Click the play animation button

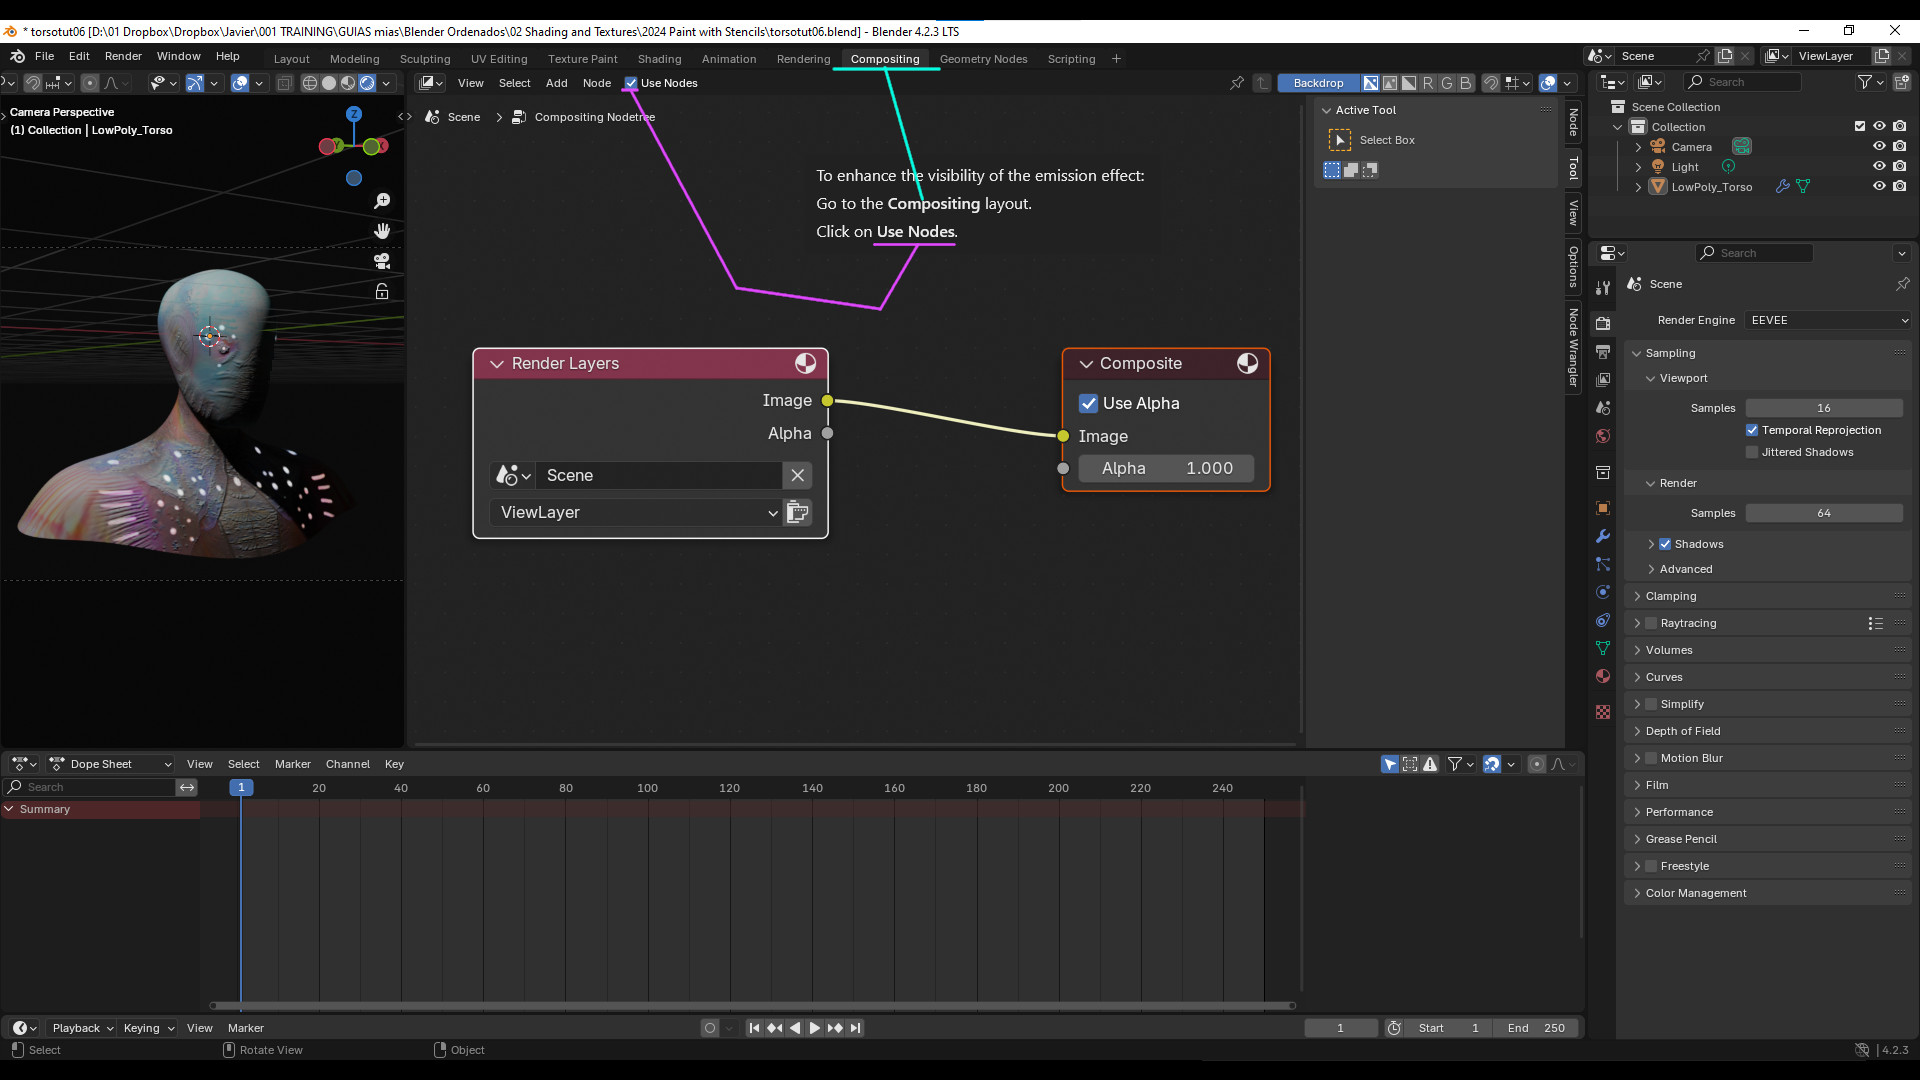click(x=814, y=1028)
